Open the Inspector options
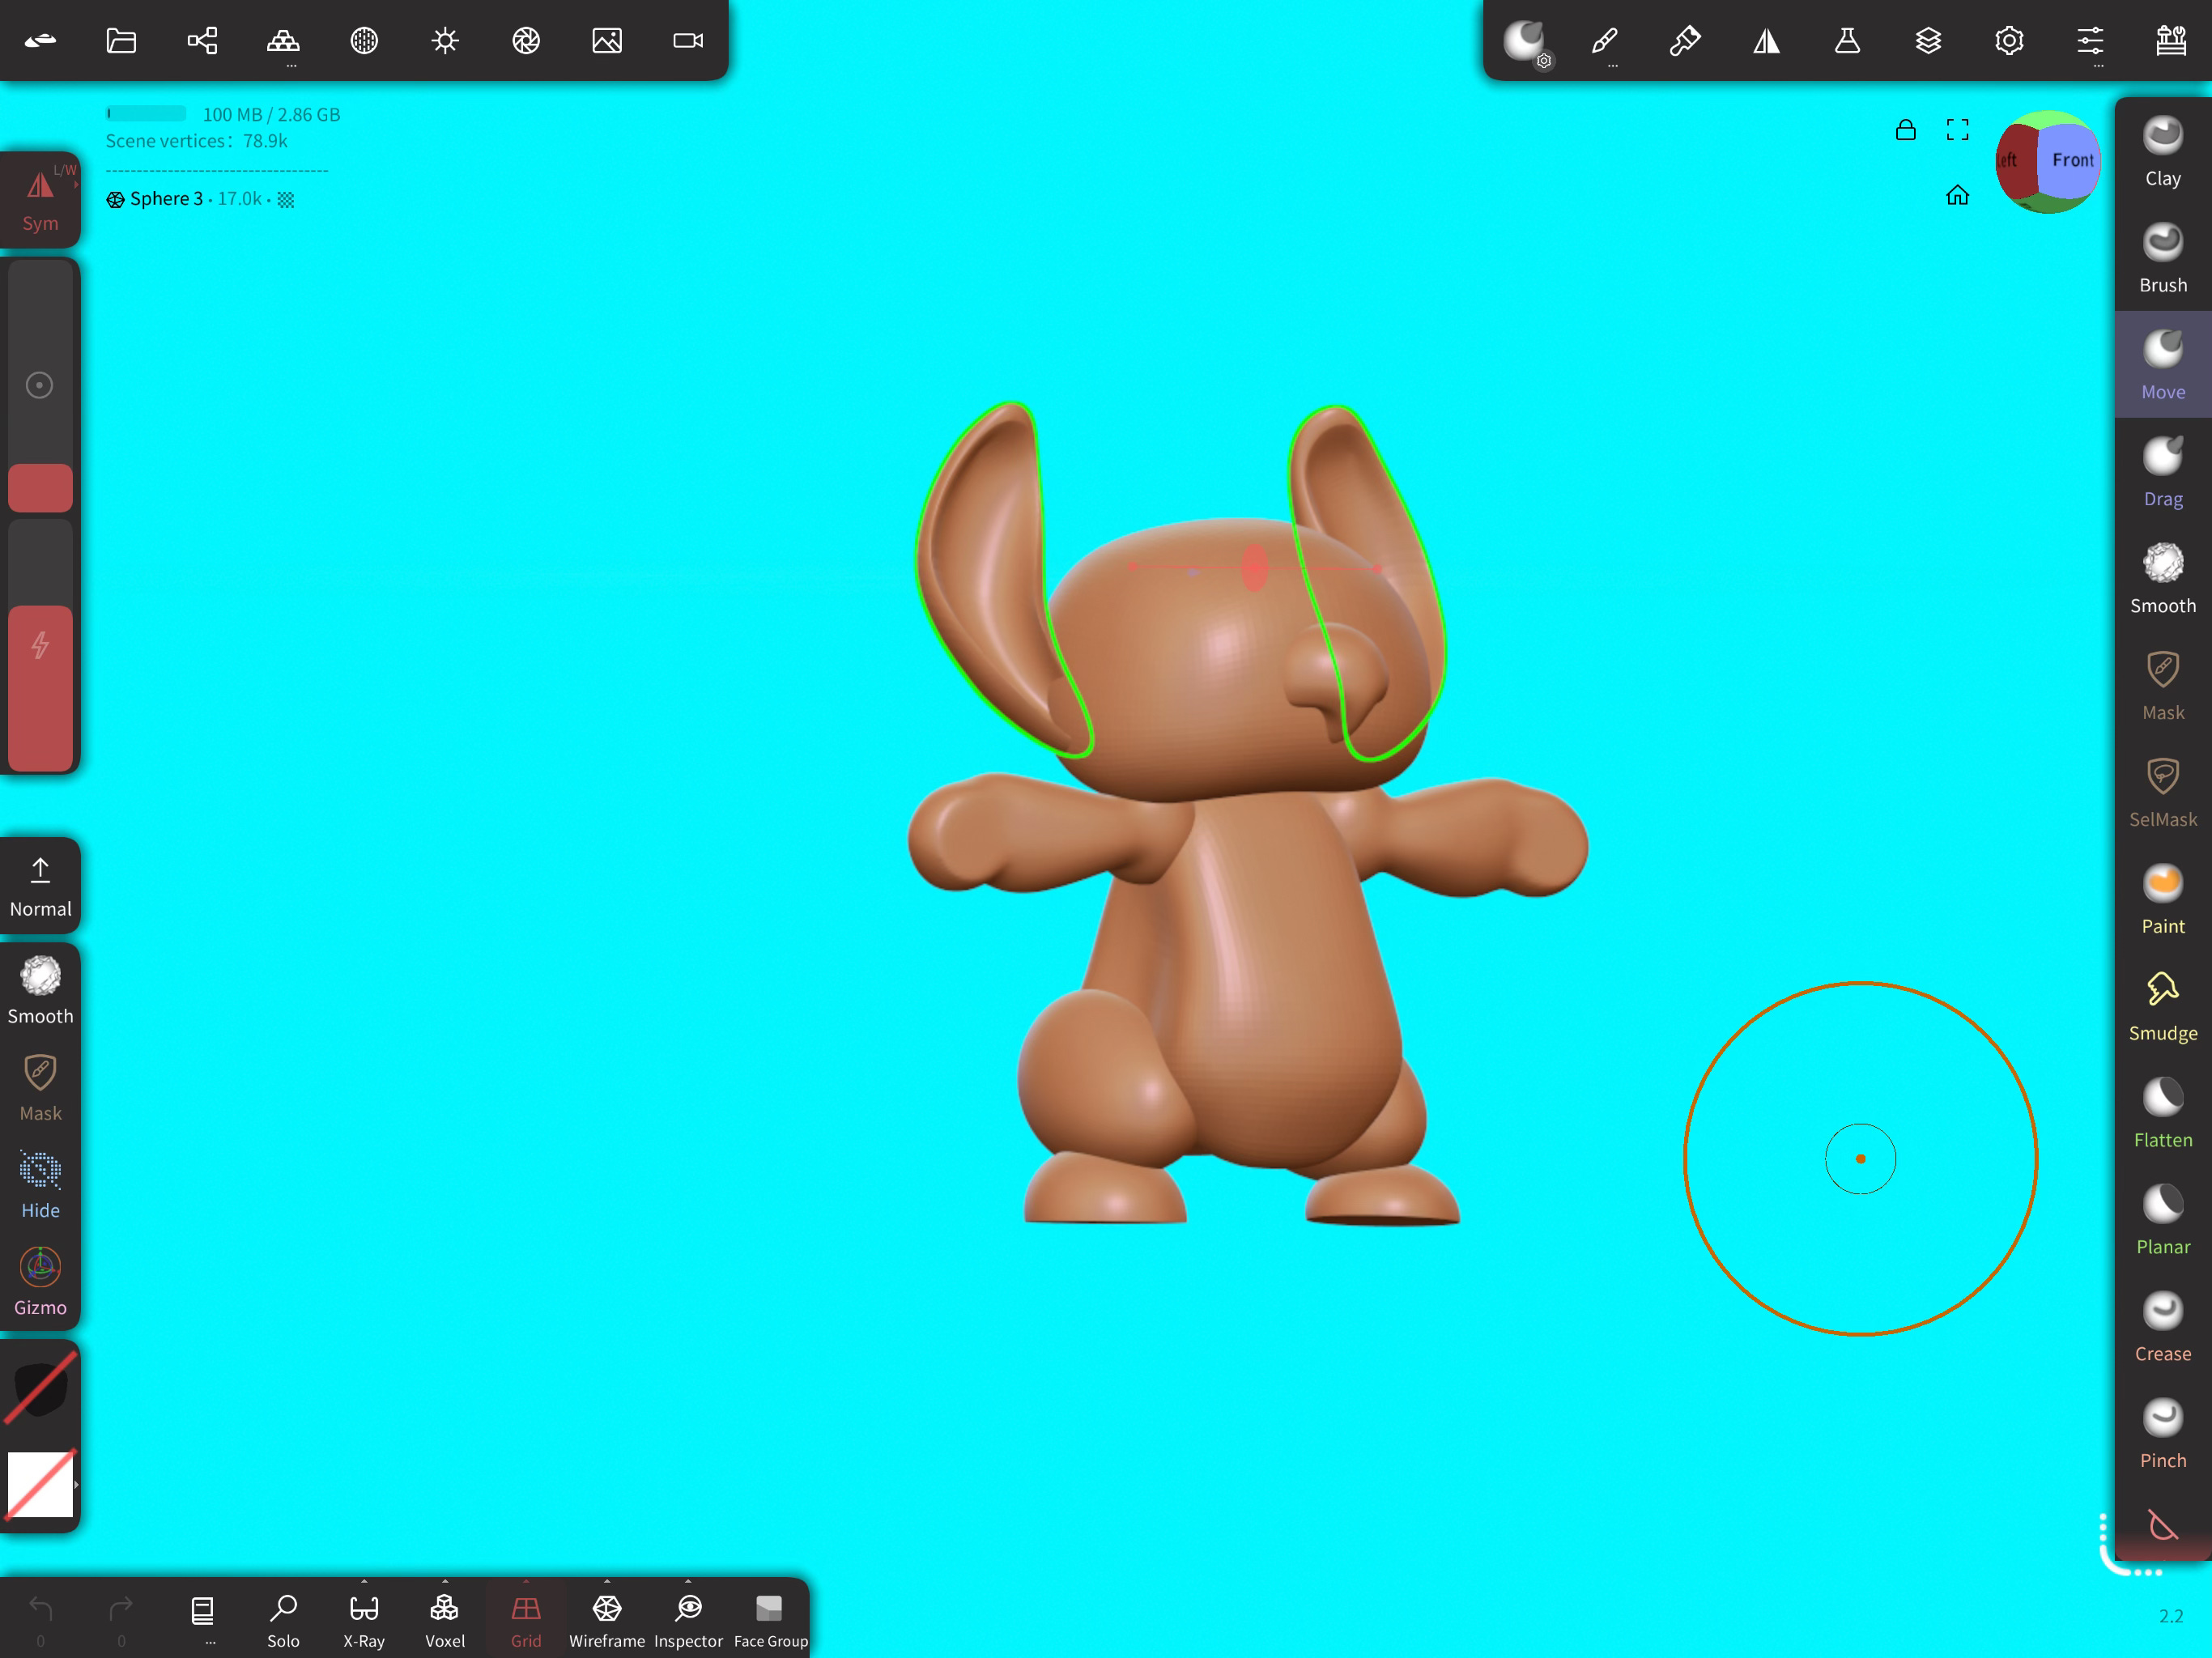This screenshot has width=2212, height=1658. 688,1583
